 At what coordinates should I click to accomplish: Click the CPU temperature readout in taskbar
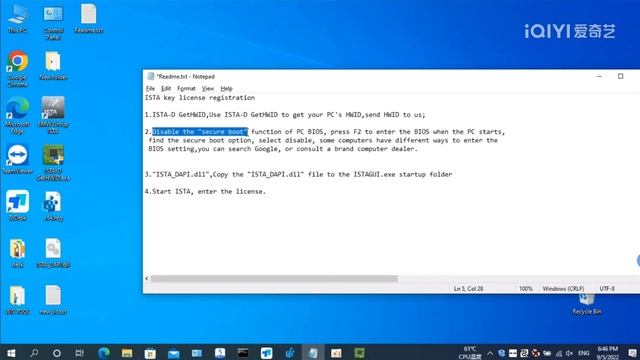470,353
